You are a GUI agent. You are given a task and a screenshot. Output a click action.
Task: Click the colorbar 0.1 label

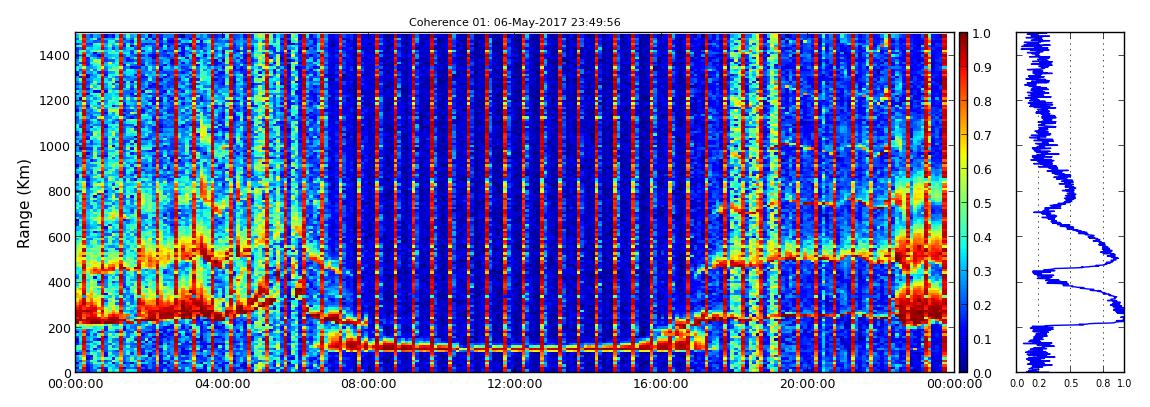[x=982, y=339]
